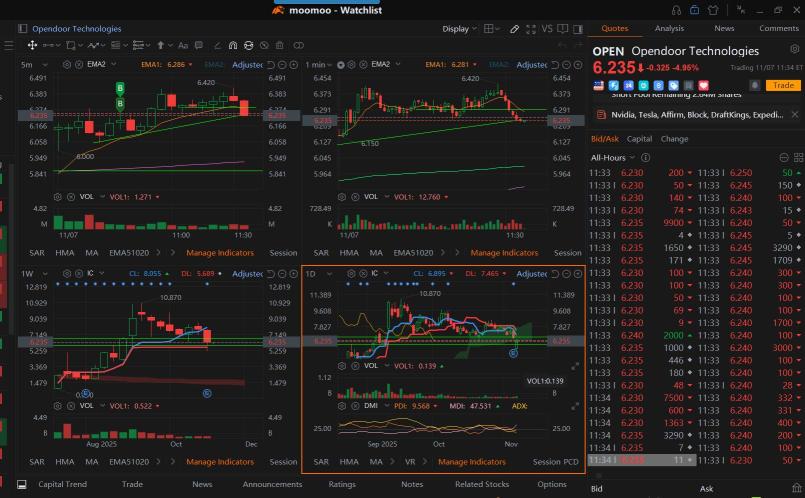Click Adjusted label in 1W chart
The image size is (805, 498).
click(247, 274)
